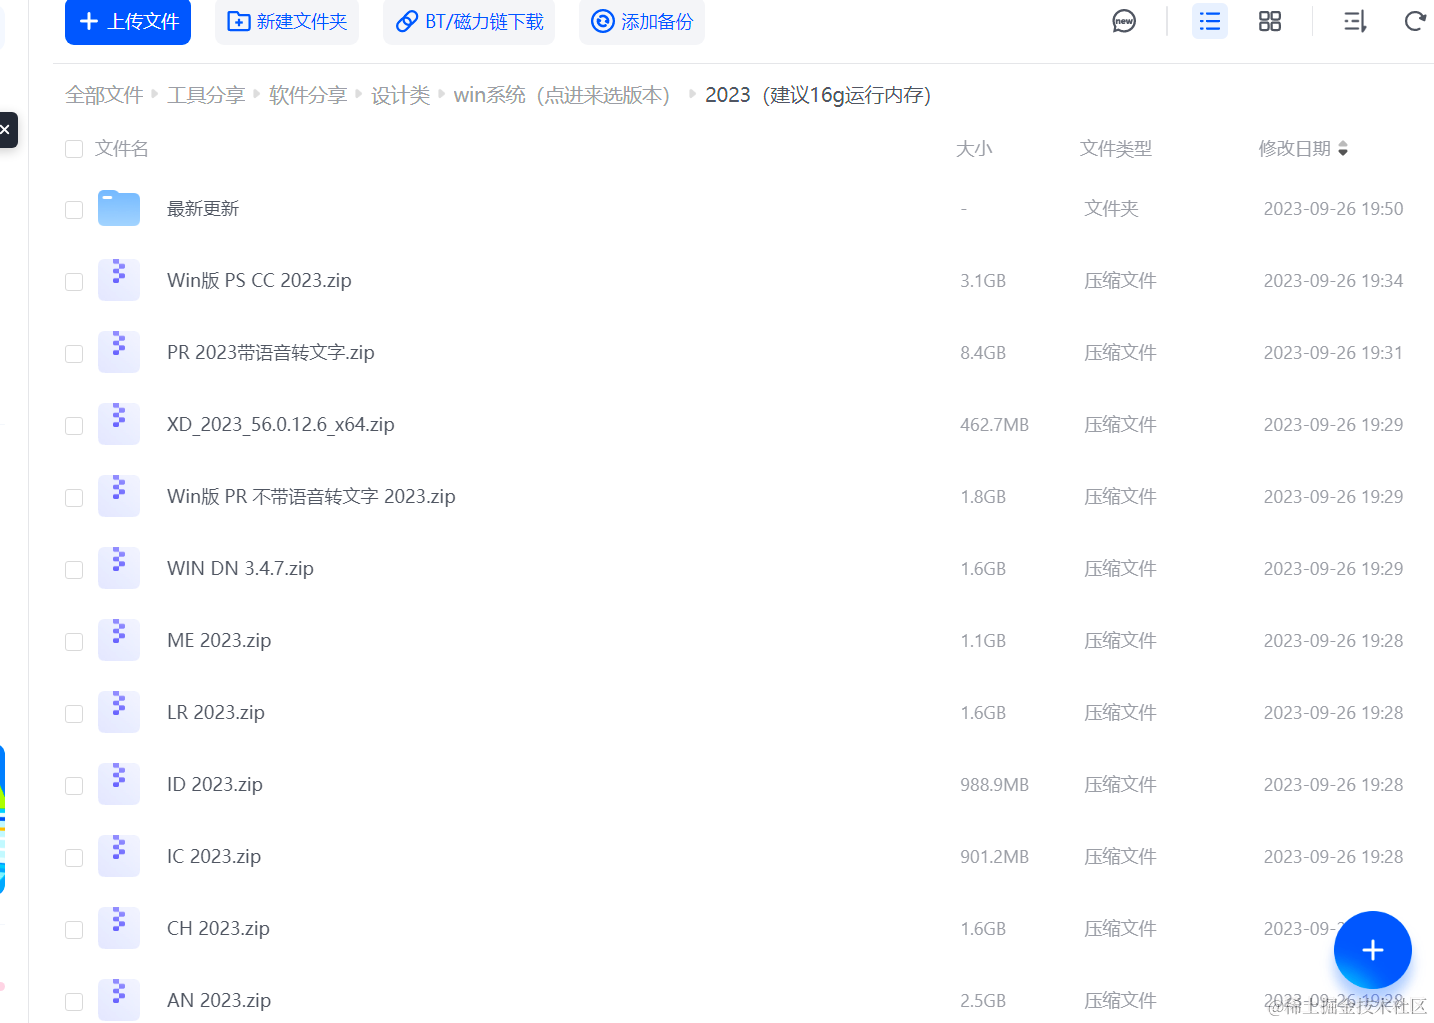Screen dimensions: 1434x1023
Task: Click zip icon of AN 2023.zip
Action: (x=119, y=1000)
